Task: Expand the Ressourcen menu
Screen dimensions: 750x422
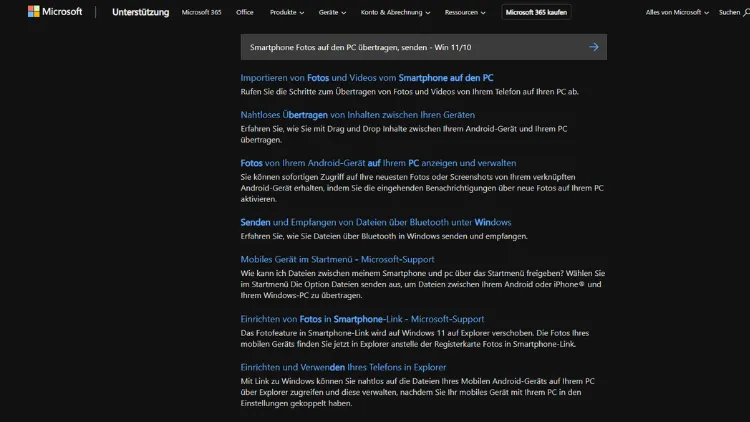Action: tap(467, 13)
